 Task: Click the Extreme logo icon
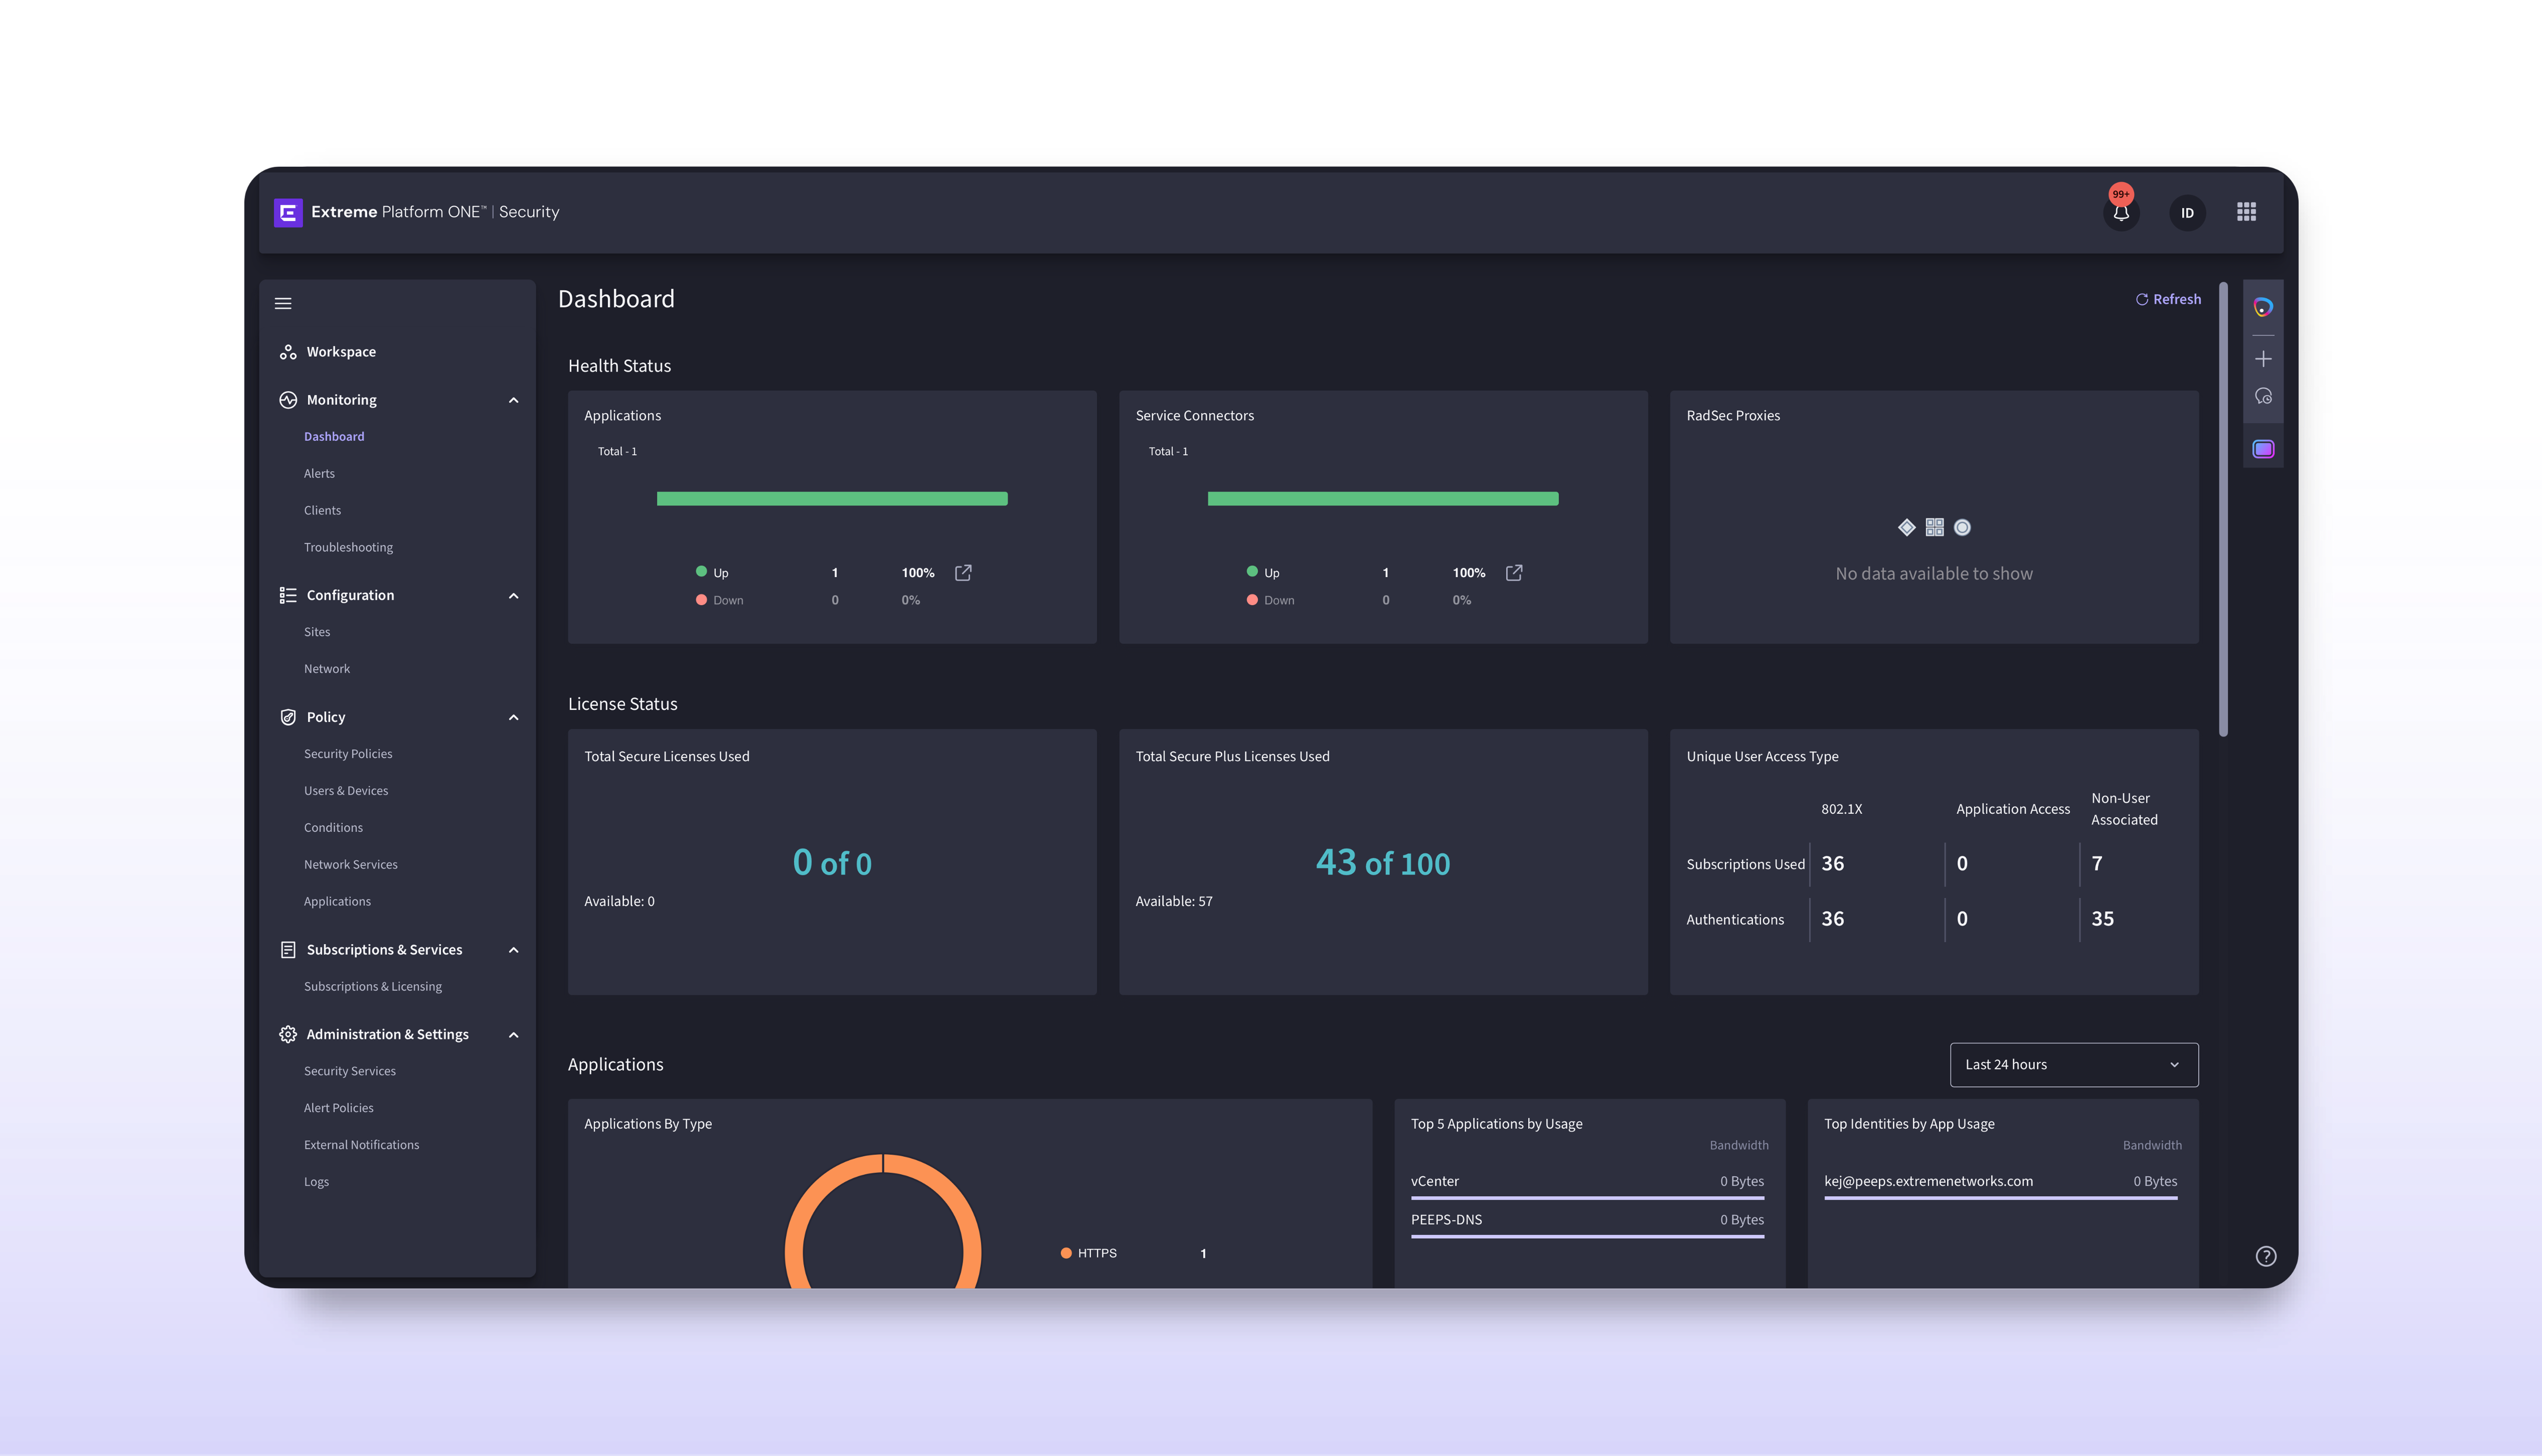288,212
